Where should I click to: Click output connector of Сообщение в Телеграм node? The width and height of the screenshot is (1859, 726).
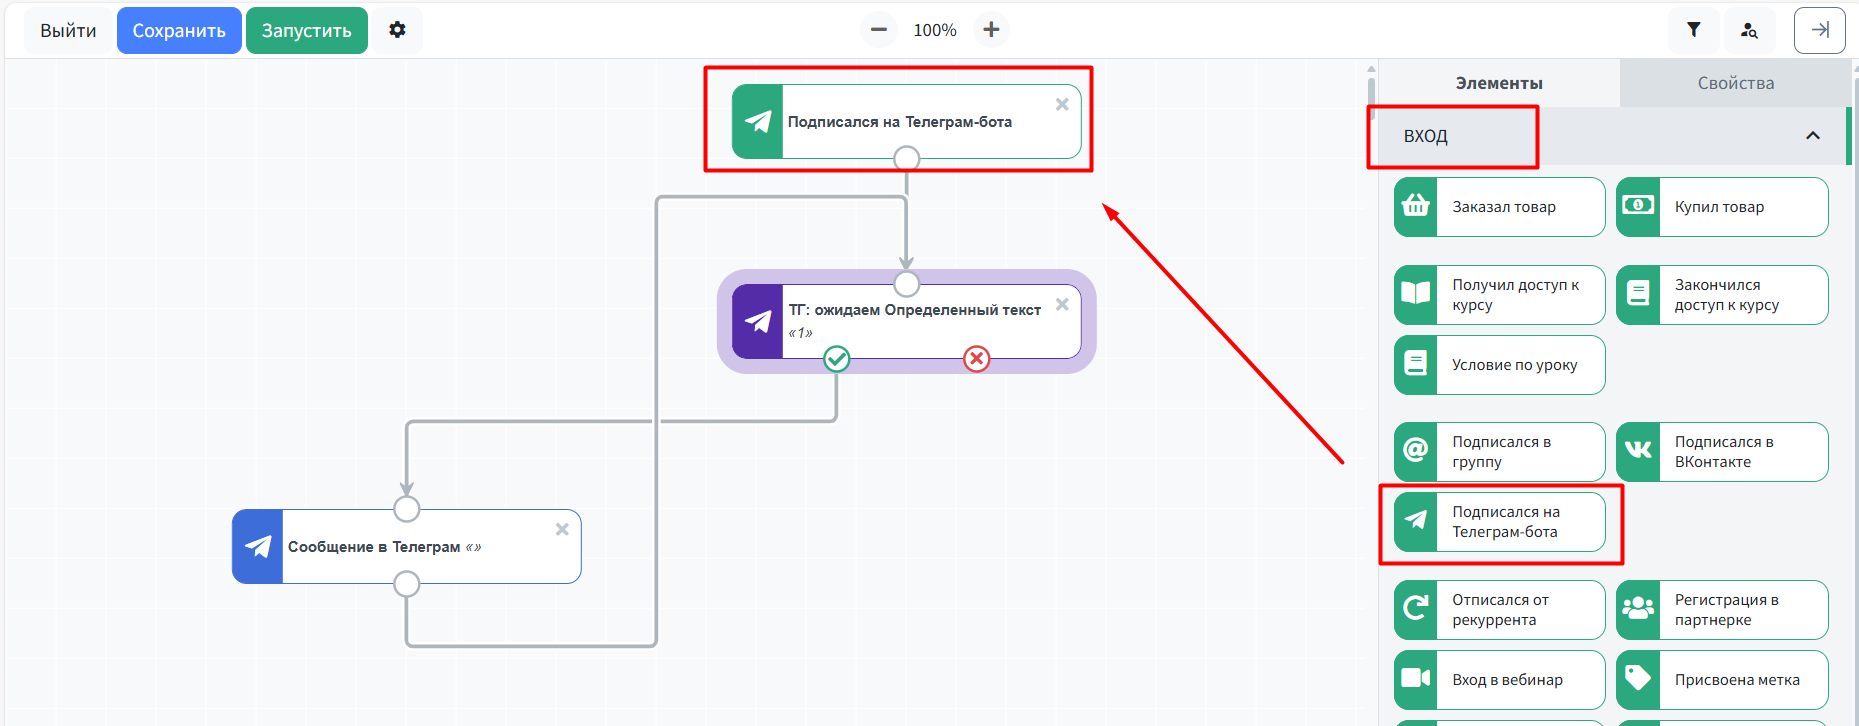(407, 584)
